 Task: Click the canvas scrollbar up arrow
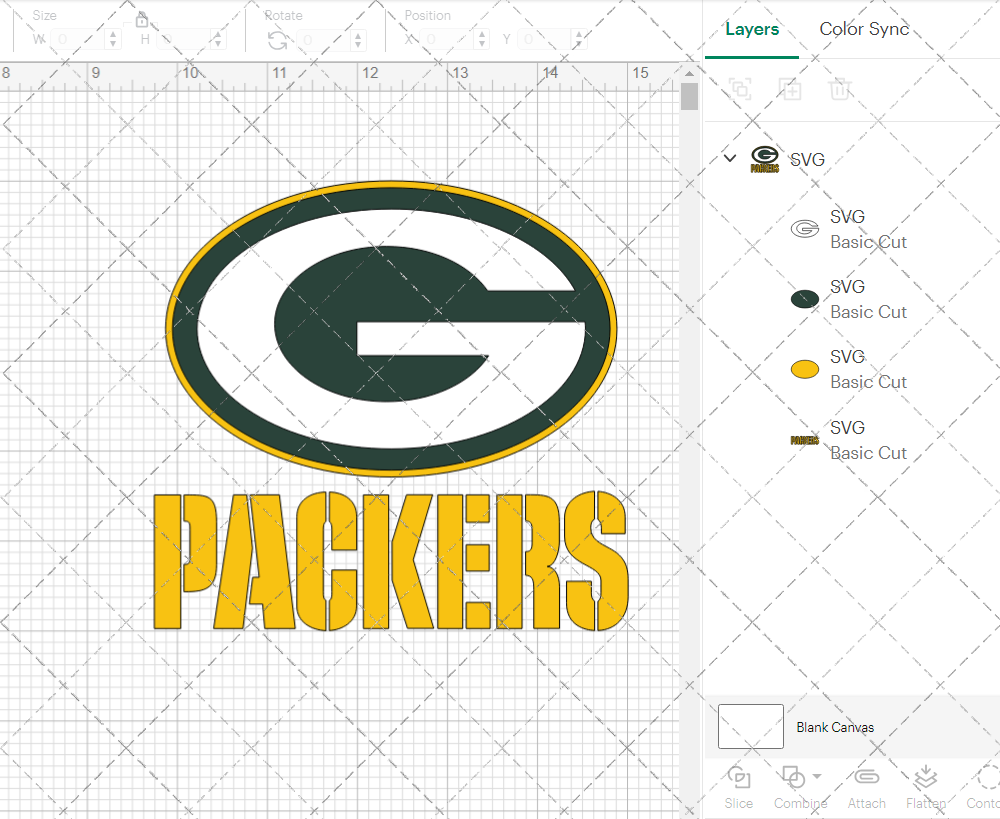click(x=689, y=74)
